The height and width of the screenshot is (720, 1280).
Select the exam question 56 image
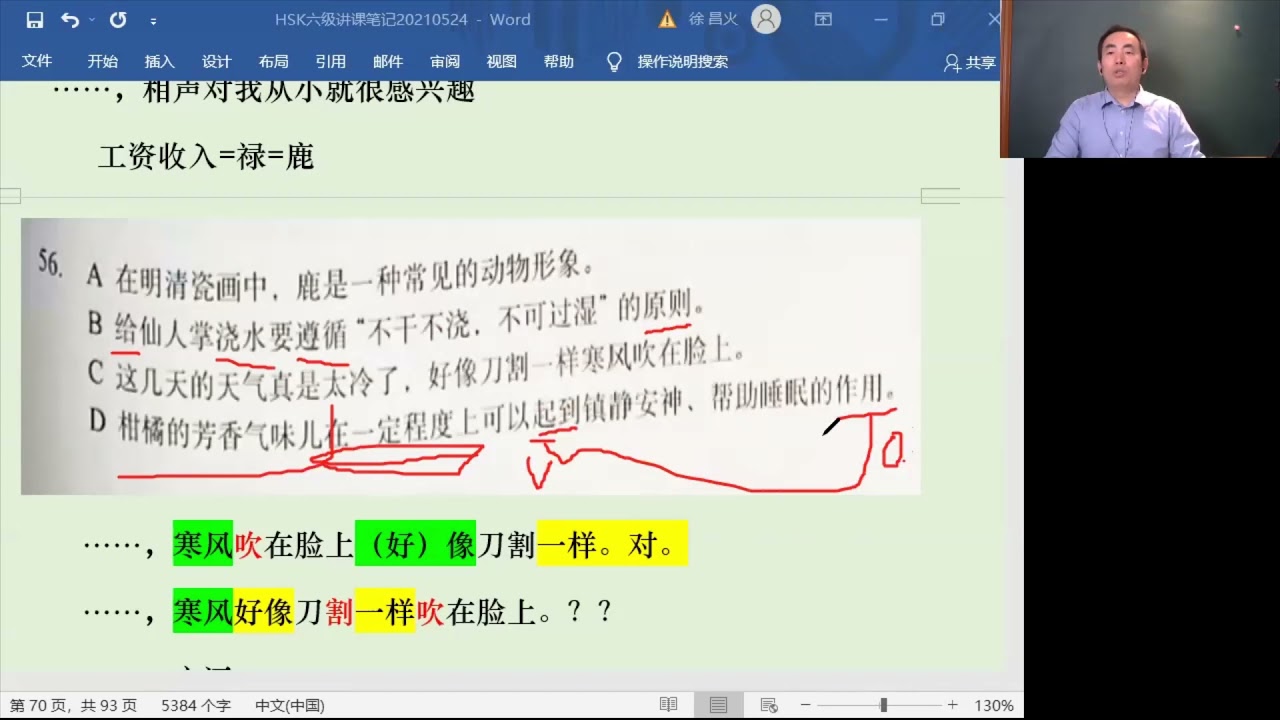pyautogui.click(x=470, y=356)
